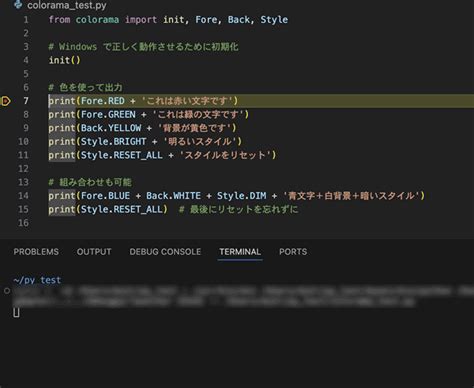The height and width of the screenshot is (388, 474).
Task: Click 'Style' in the import statement
Action: (274, 20)
